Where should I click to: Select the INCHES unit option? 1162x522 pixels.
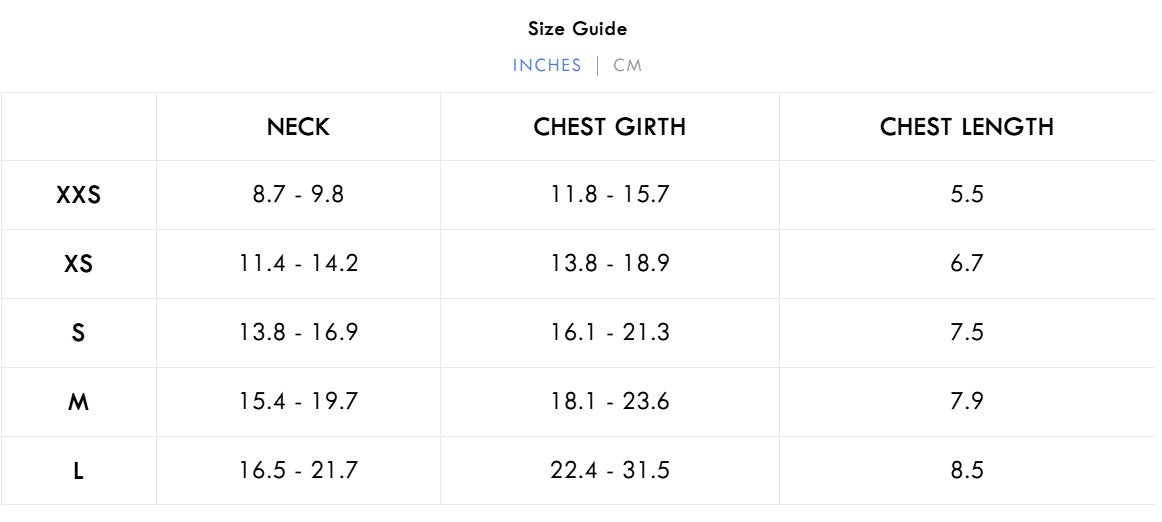pos(547,66)
